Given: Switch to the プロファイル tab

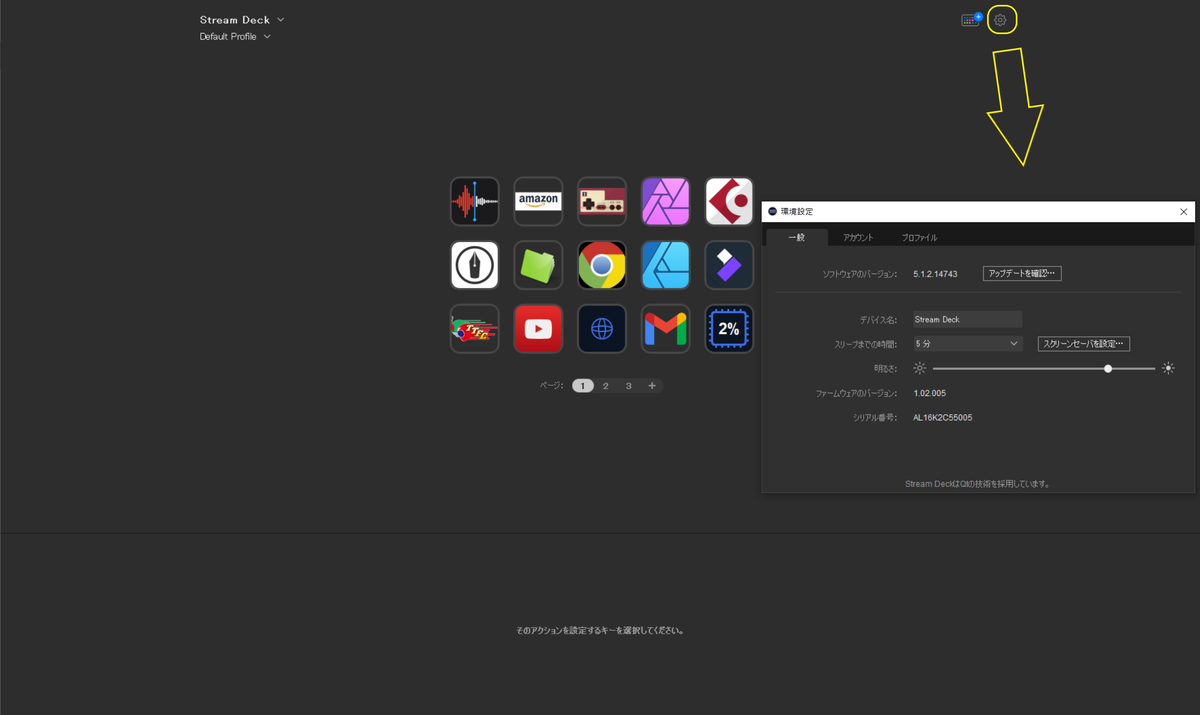Looking at the screenshot, I should [x=919, y=237].
